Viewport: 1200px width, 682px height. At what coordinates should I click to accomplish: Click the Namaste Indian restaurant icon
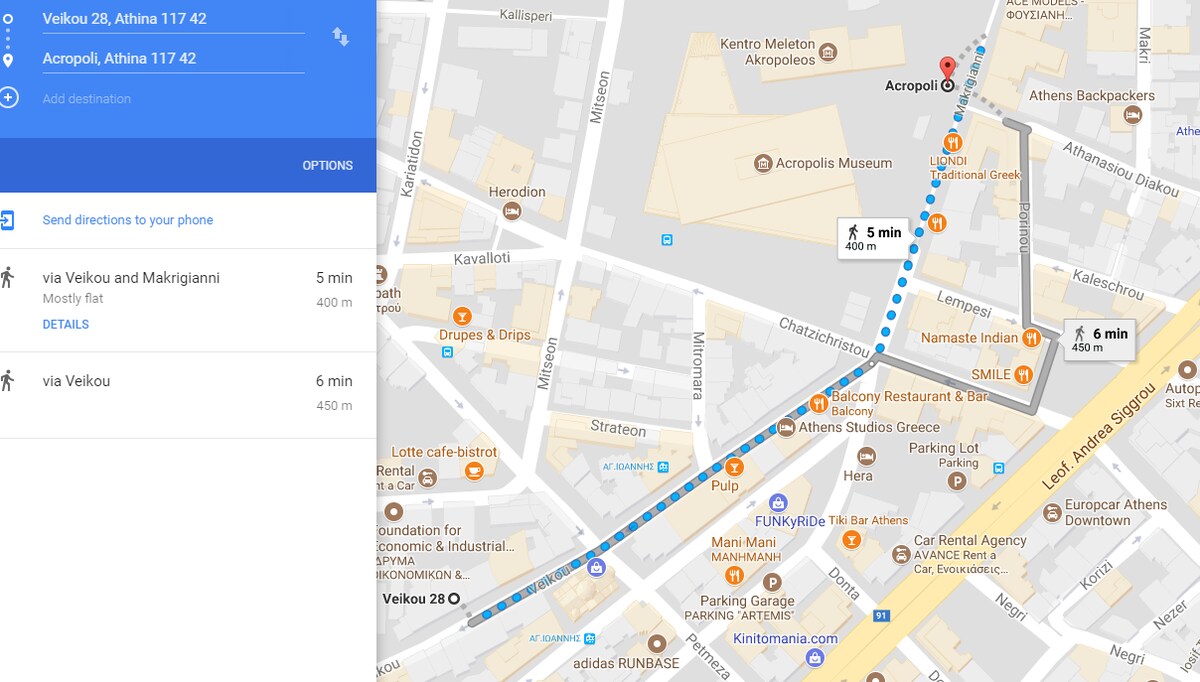tap(1032, 338)
